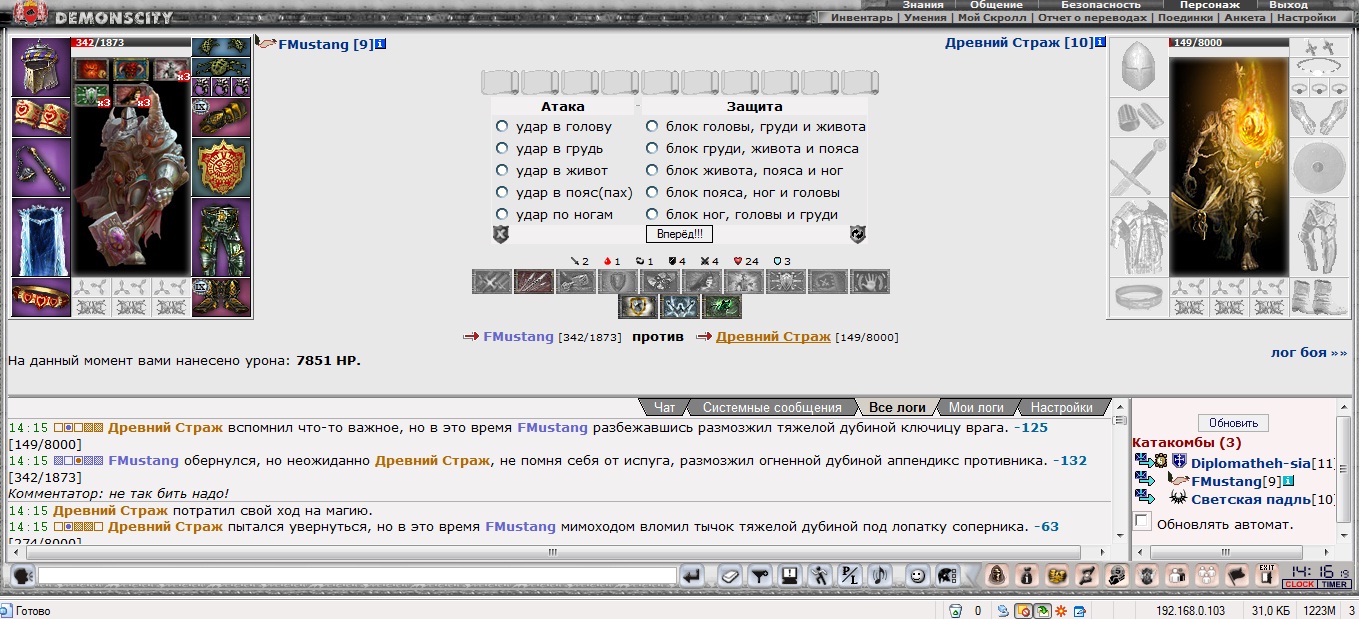Screen dimensions: 1359x619
Task: Toggle the CLOCK label on the timer
Action: click(x=1299, y=584)
